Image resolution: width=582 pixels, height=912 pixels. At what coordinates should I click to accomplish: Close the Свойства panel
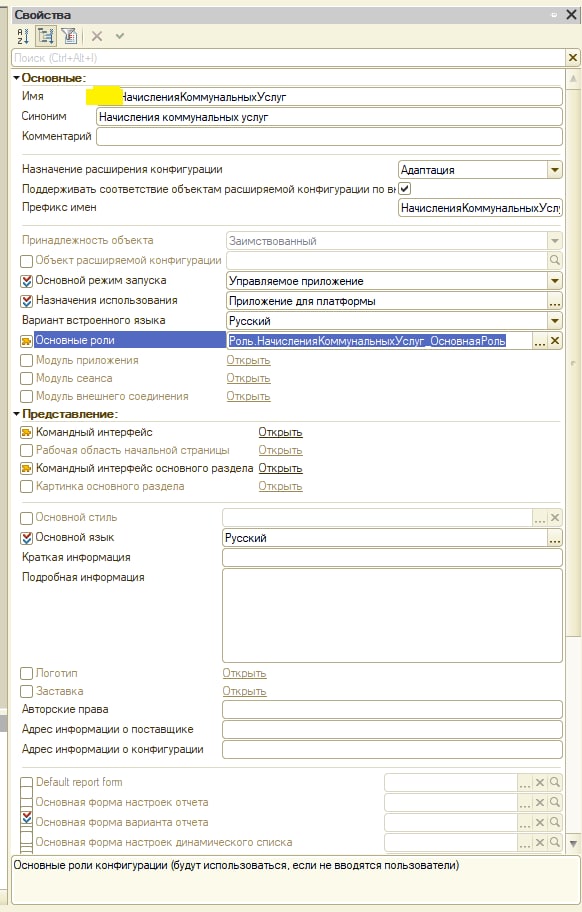(572, 15)
